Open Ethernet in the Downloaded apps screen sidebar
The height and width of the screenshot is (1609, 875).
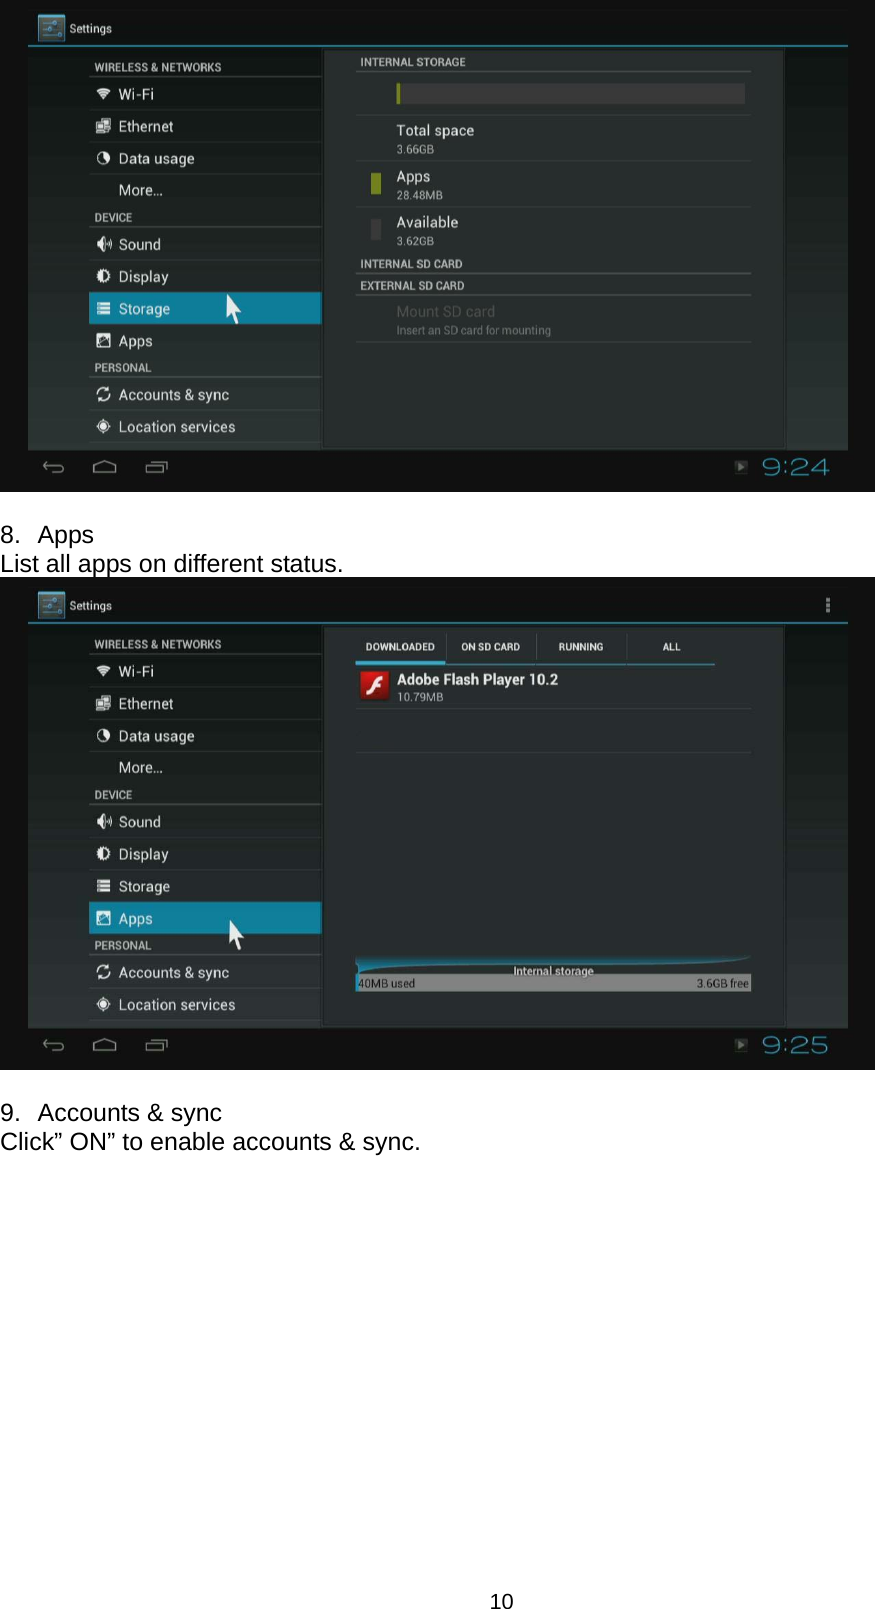(x=205, y=704)
